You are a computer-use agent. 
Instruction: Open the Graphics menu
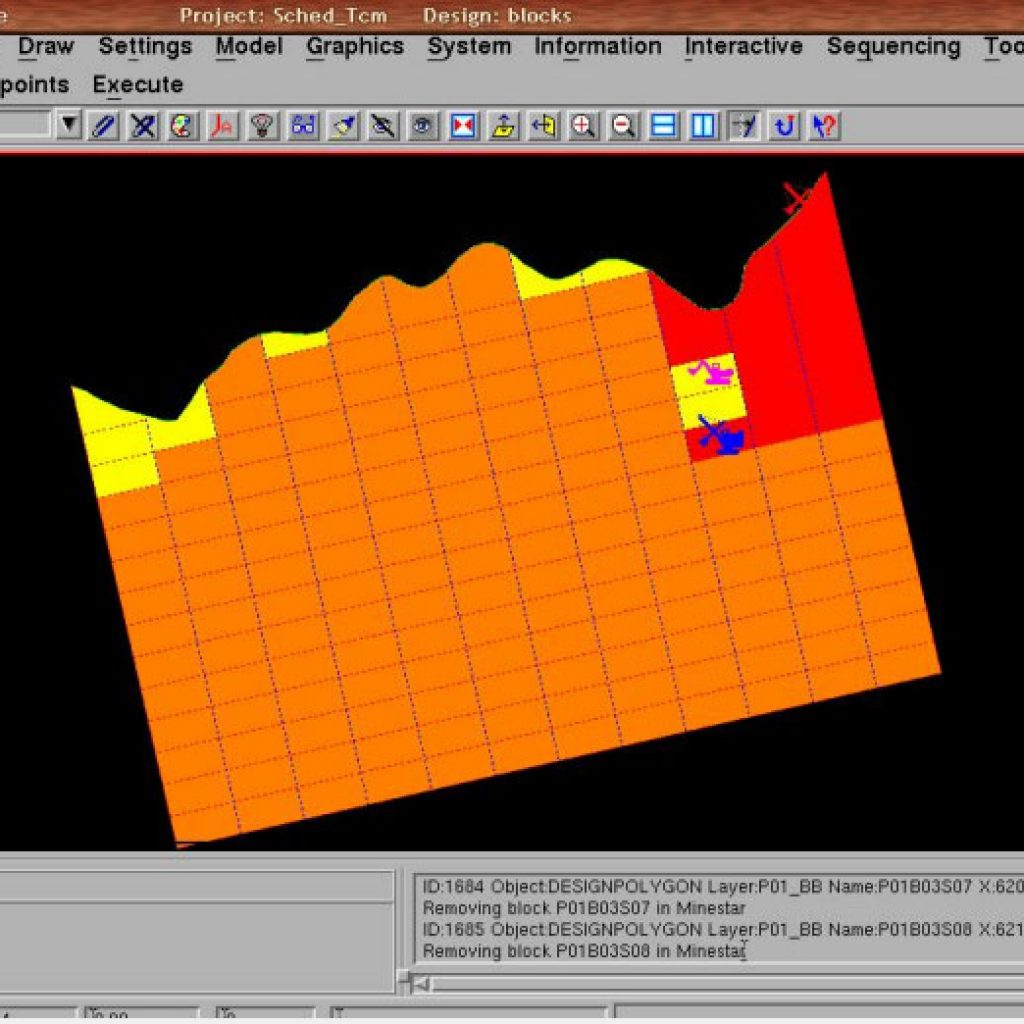click(x=357, y=47)
